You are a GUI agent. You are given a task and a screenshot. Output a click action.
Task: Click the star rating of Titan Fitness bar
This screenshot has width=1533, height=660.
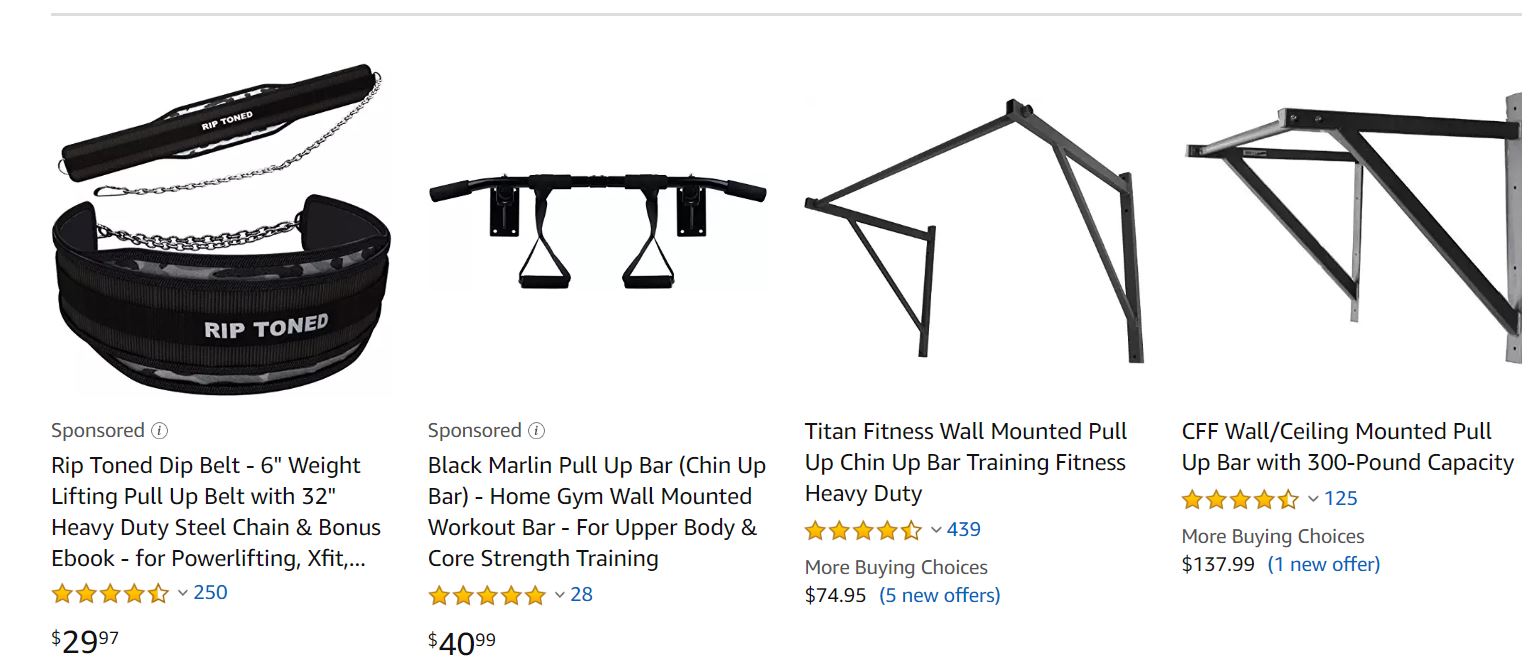(x=864, y=530)
